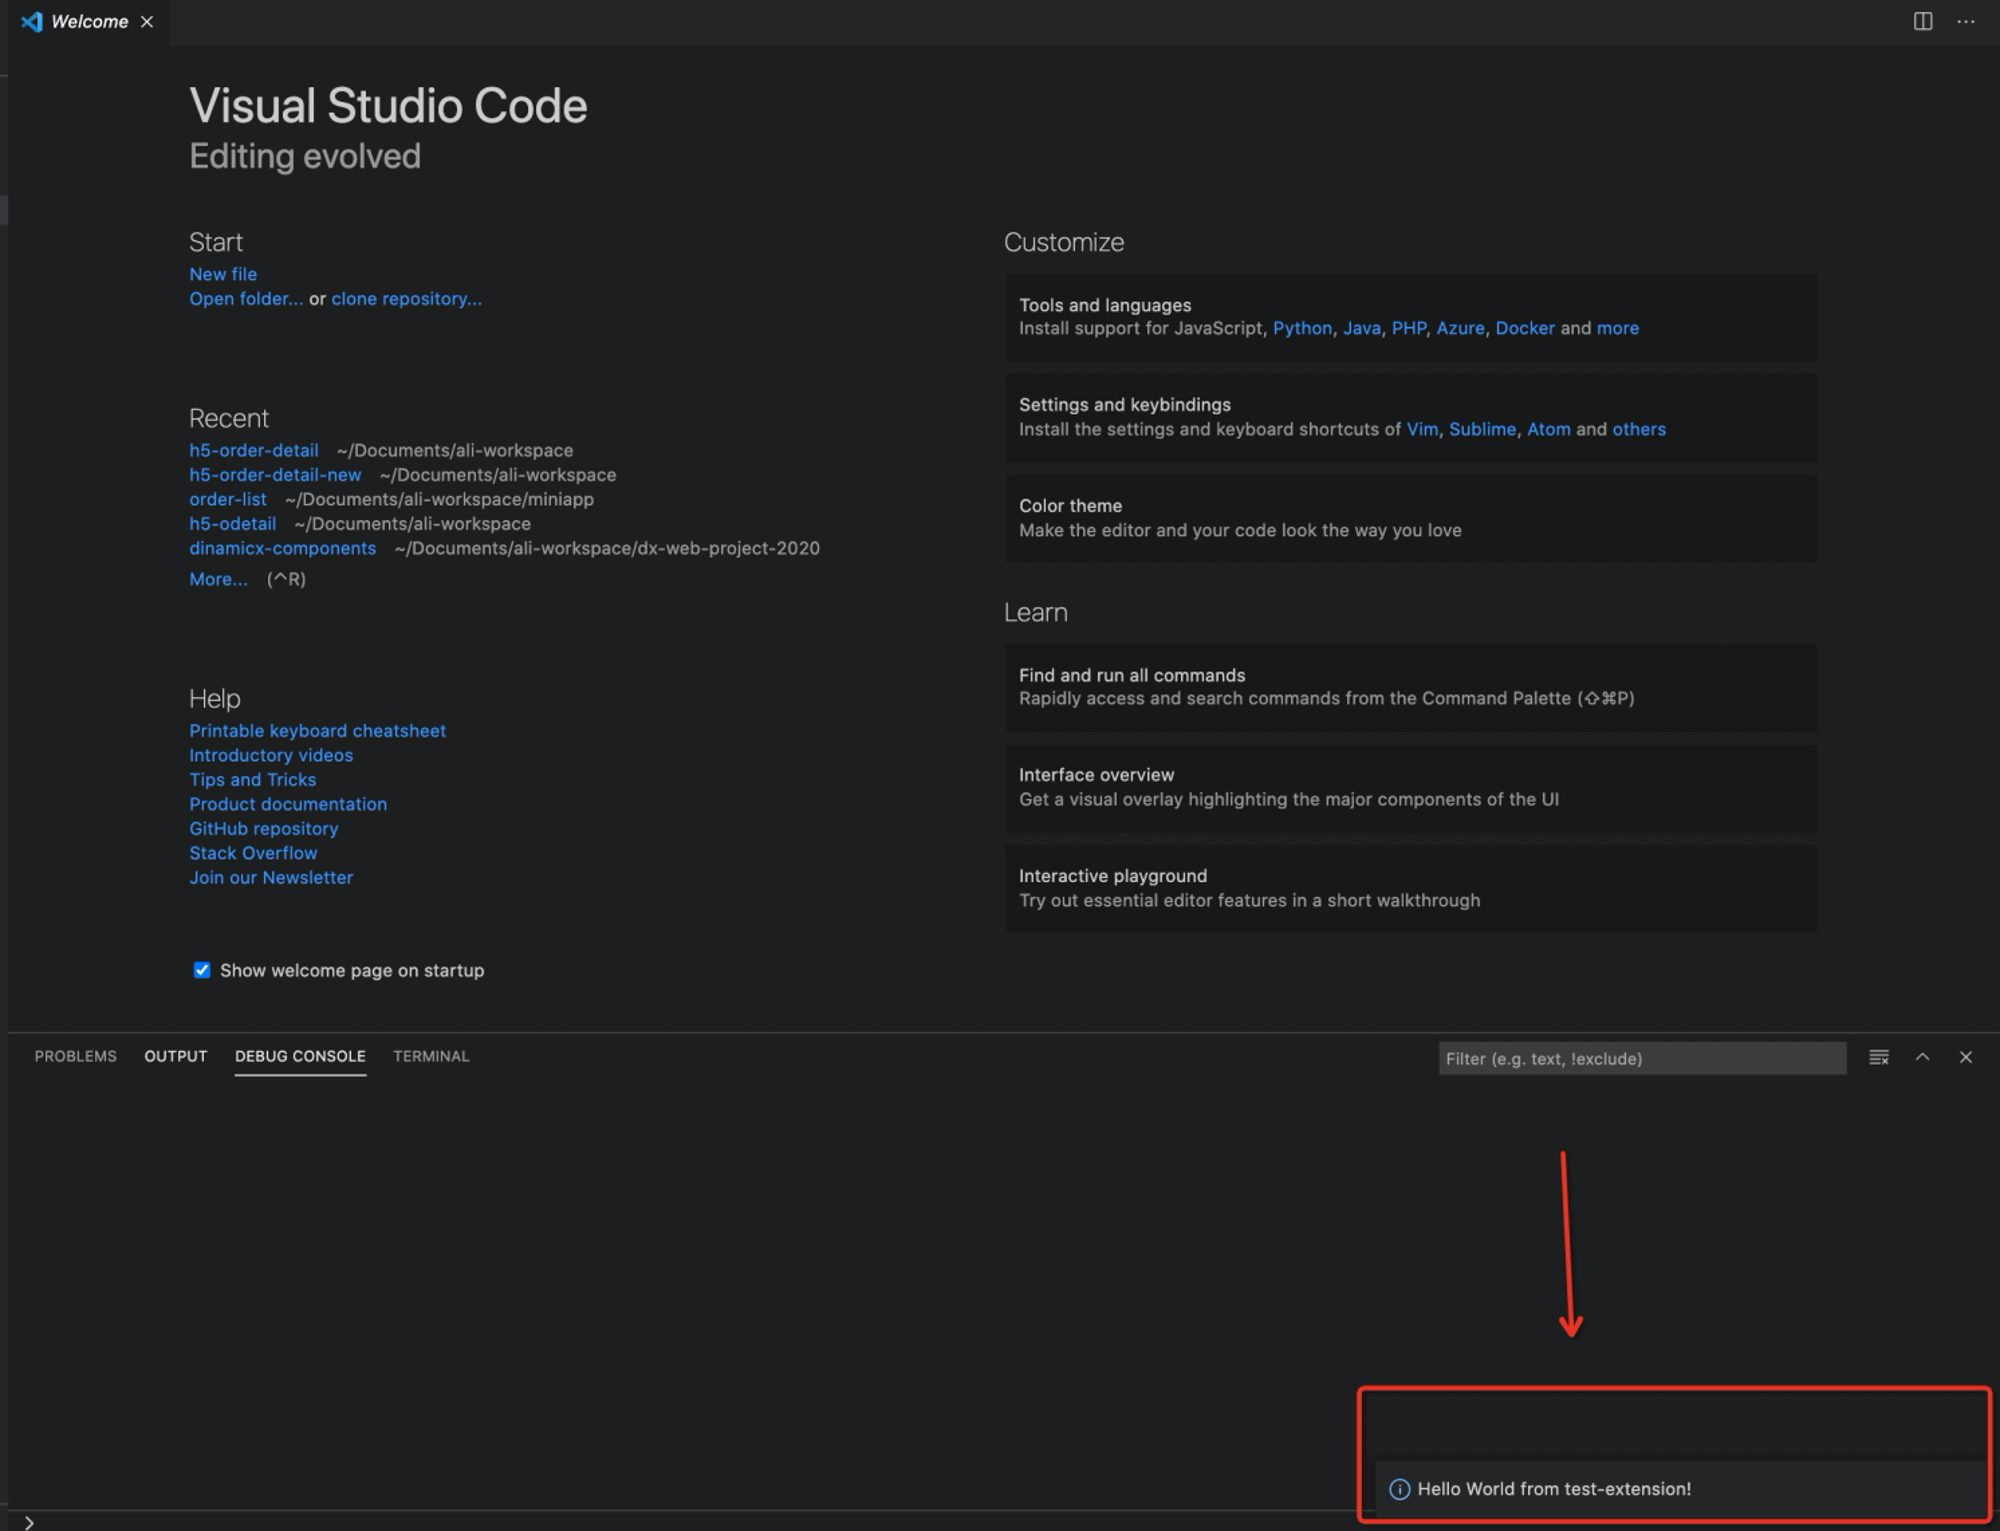
Task: Click Join our Newsletter link
Action: coord(271,878)
